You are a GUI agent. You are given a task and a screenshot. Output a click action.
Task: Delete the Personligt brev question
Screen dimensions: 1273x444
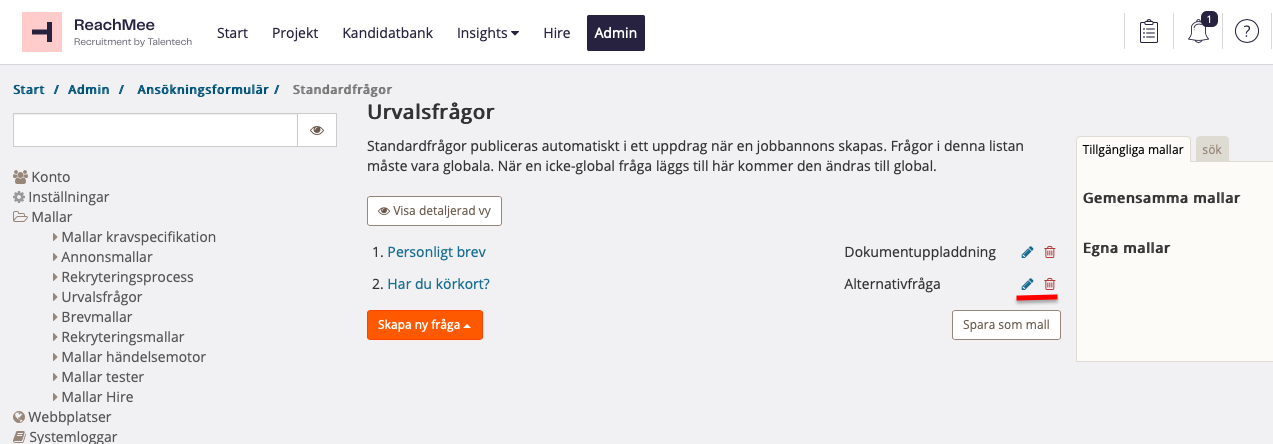[1049, 253]
